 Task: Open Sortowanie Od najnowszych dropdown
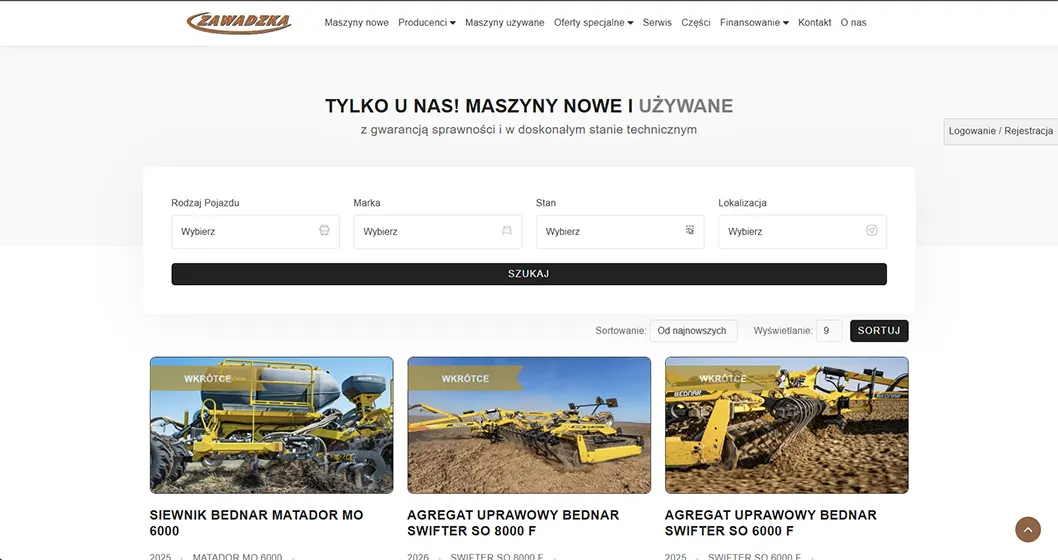pyautogui.click(x=693, y=331)
